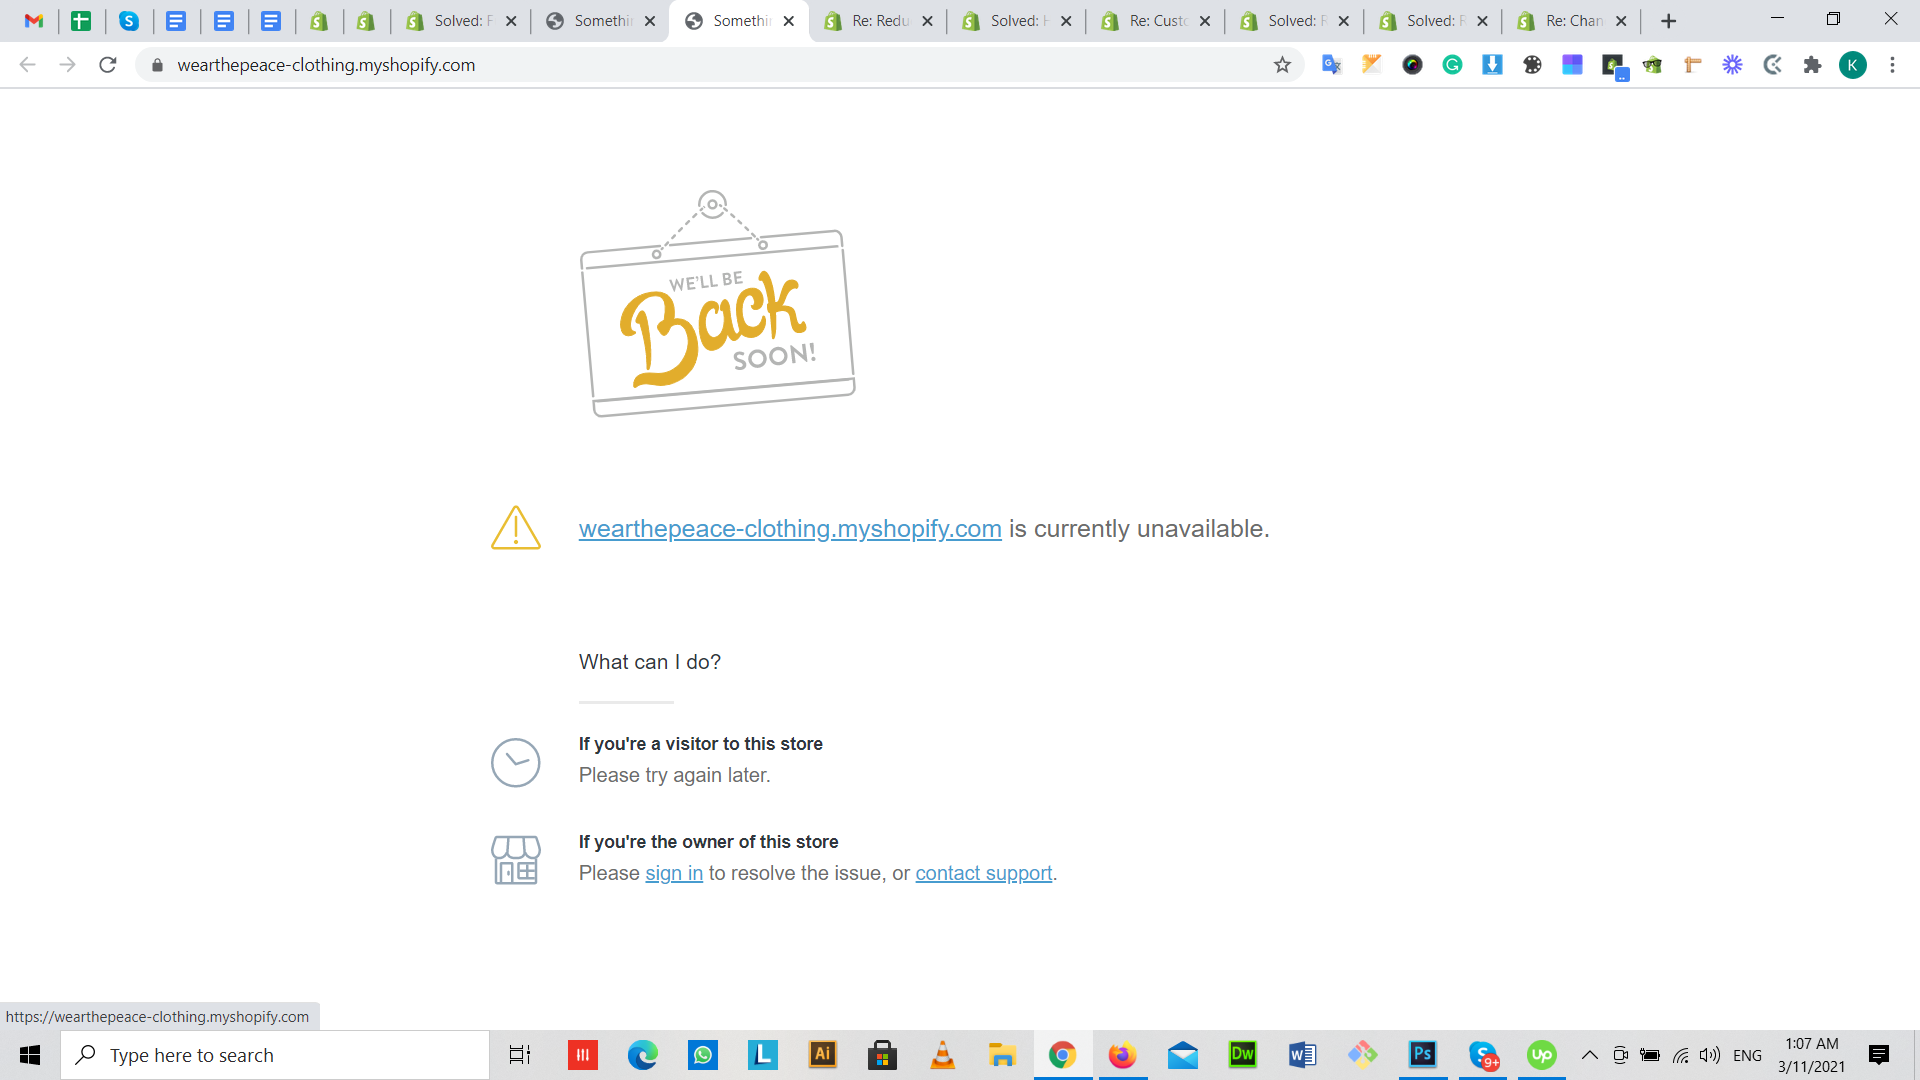Click the Grammarly extension icon
Screen dimensions: 1920x1080
[x=1452, y=65]
